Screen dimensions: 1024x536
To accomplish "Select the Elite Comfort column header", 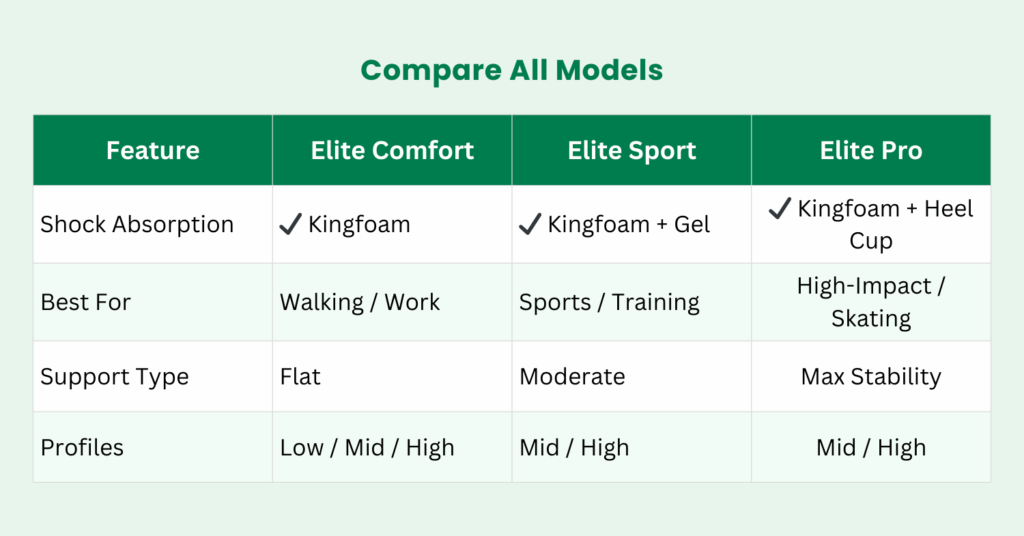I will coord(392,151).
